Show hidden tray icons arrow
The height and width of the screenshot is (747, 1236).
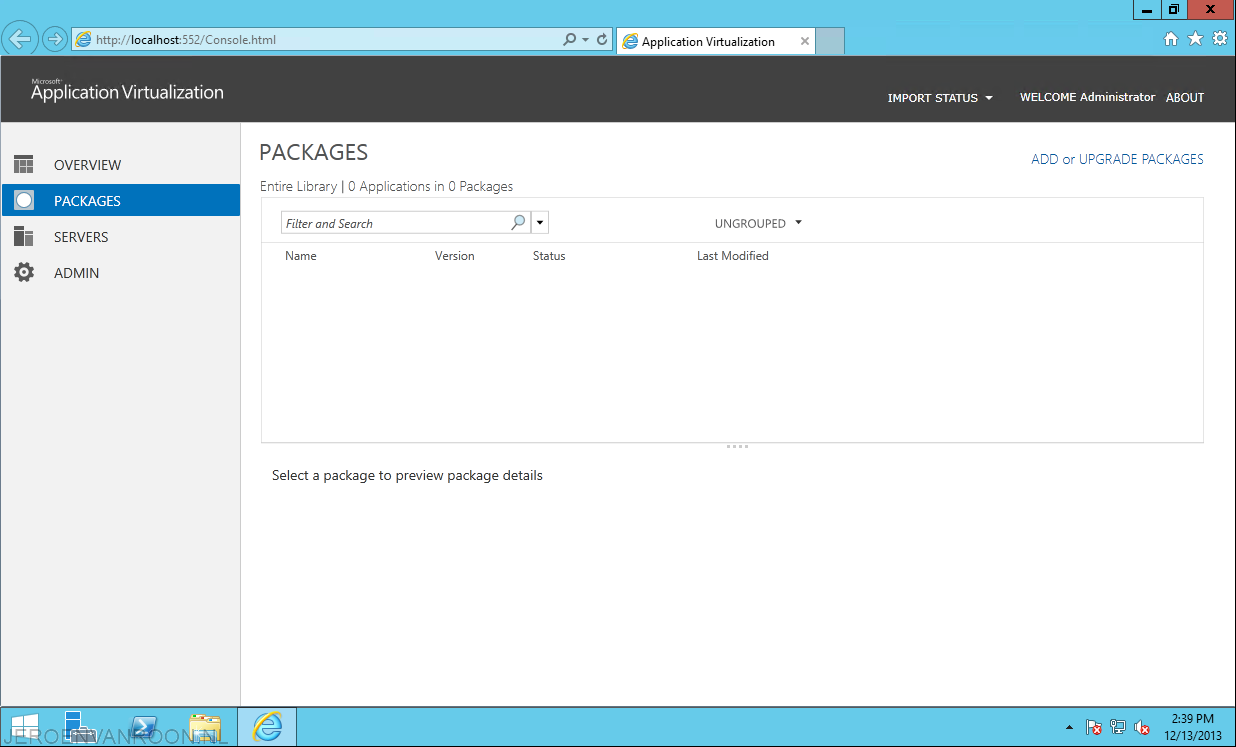[x=1069, y=728]
